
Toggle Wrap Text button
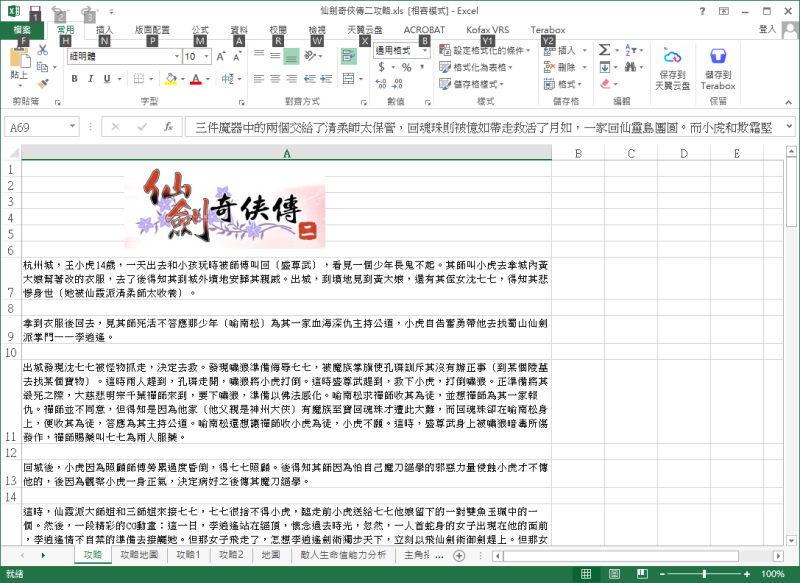[x=349, y=56]
